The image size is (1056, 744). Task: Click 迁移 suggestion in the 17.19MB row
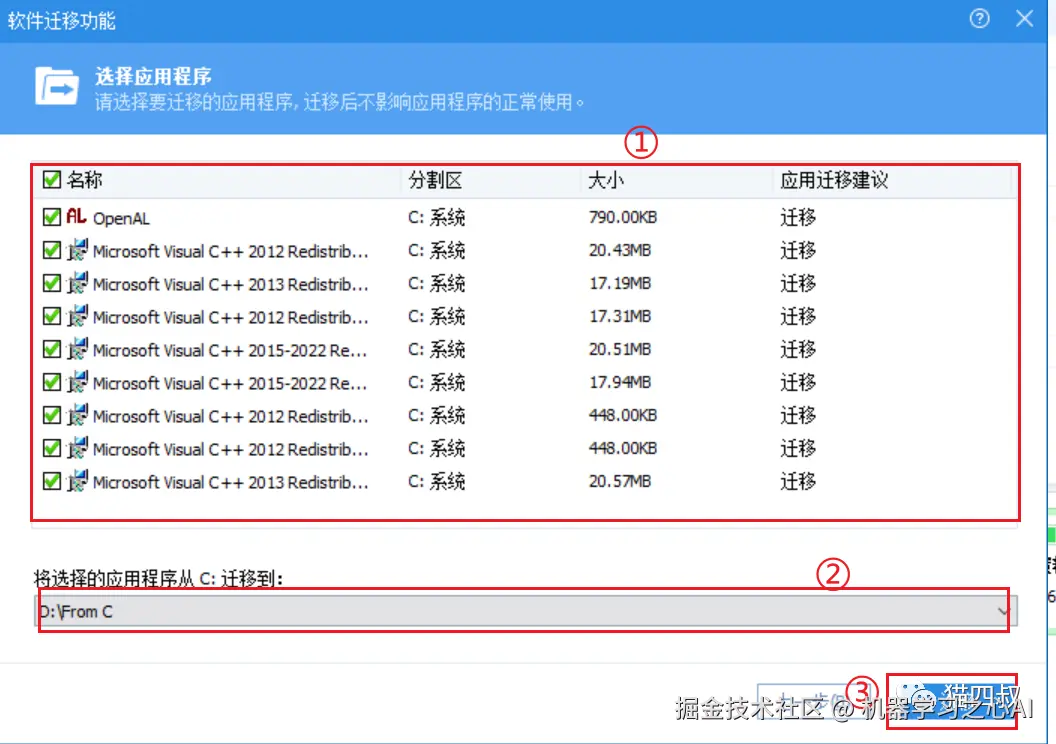coord(798,283)
